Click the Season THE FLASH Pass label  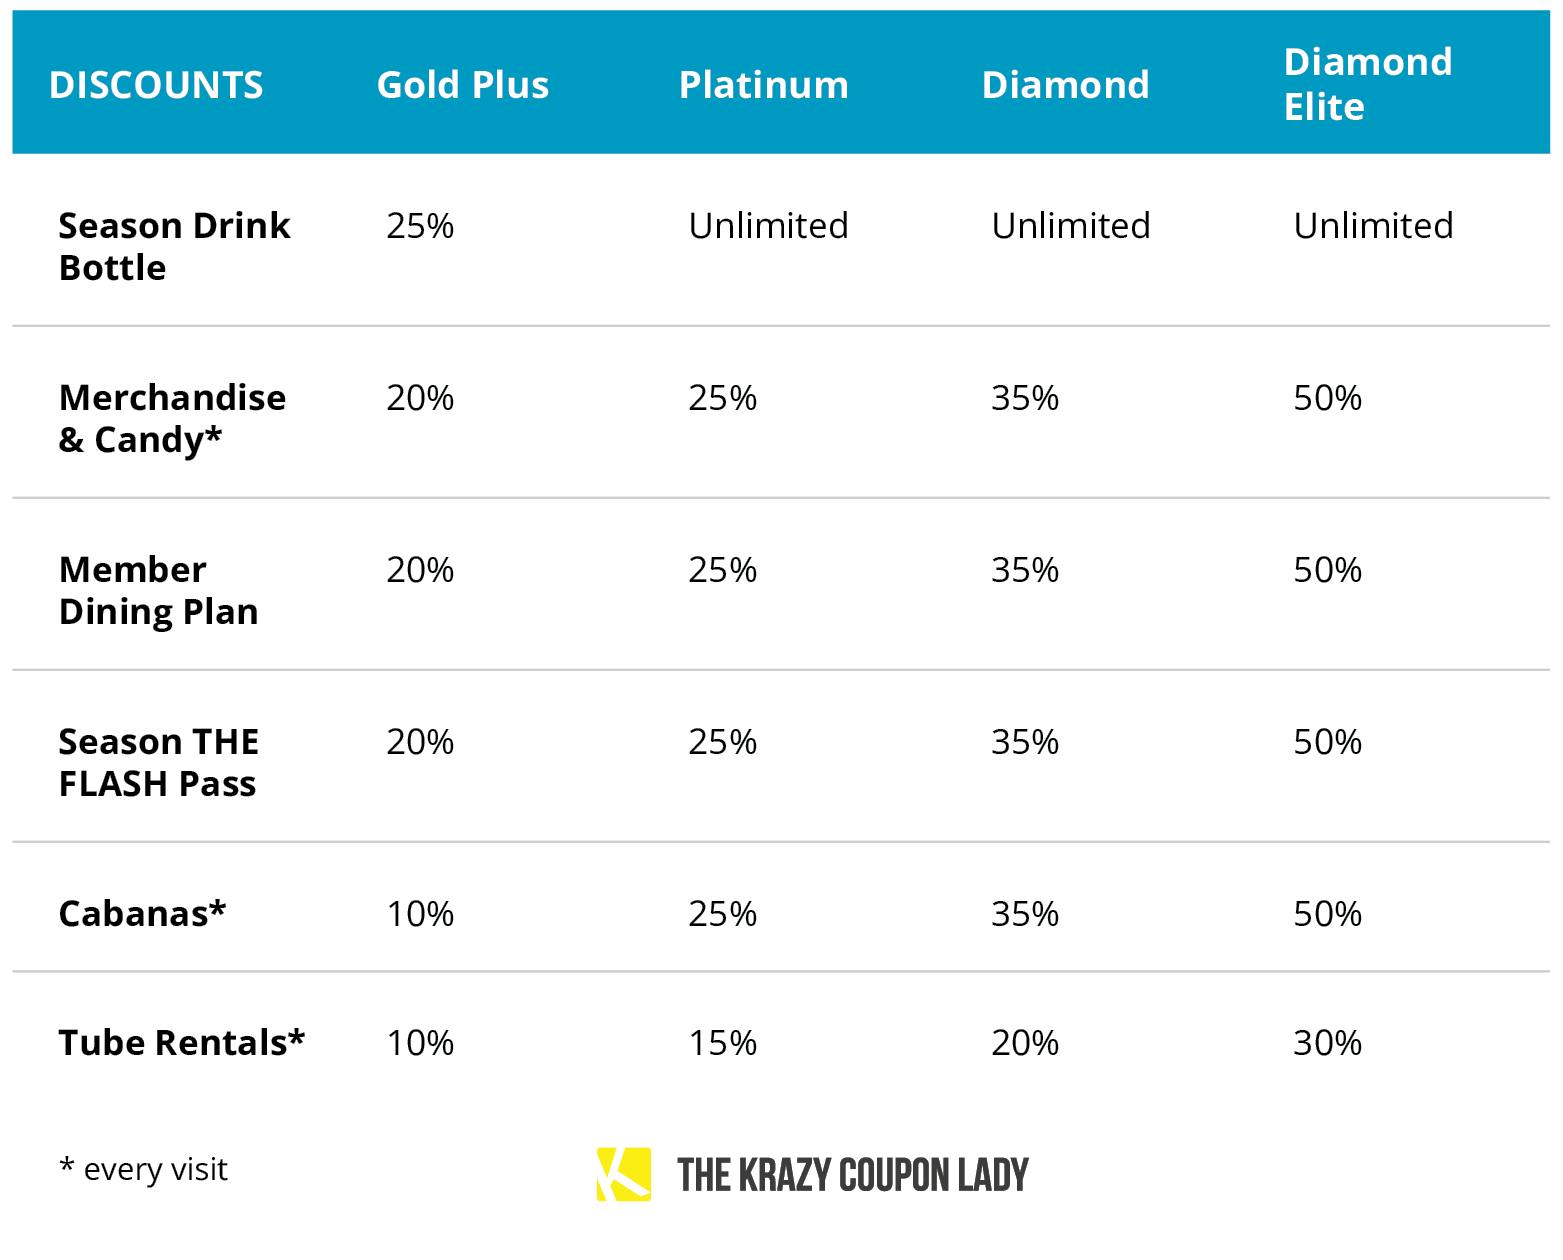click(158, 762)
